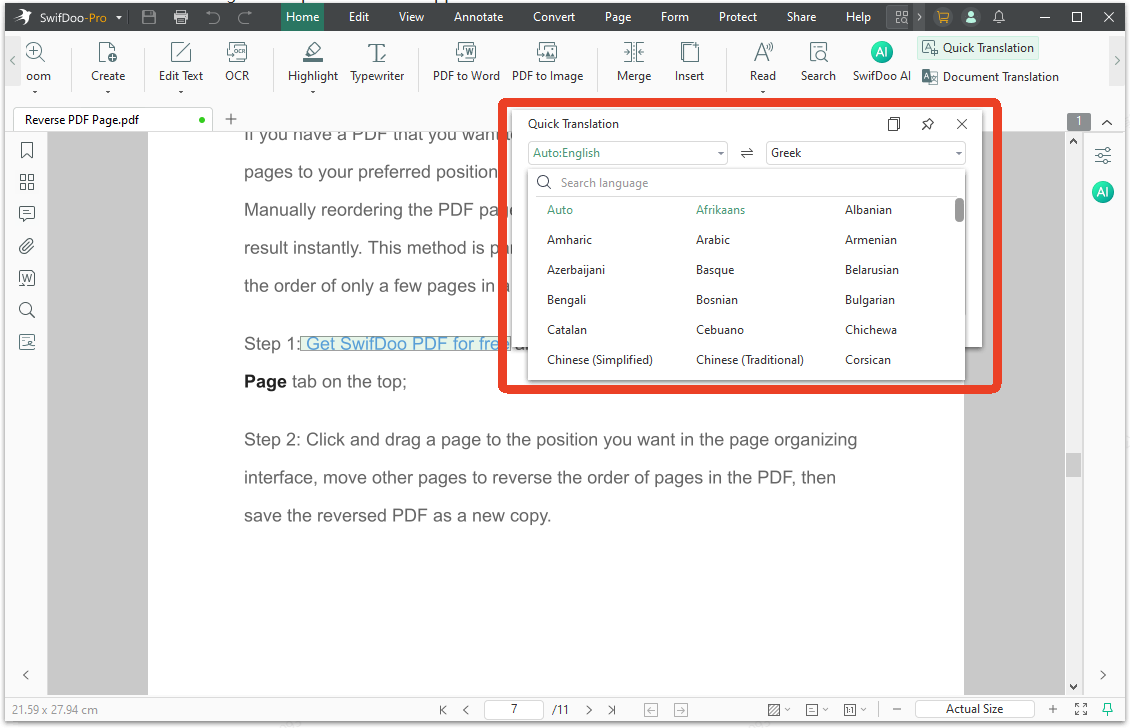Image resolution: width=1130 pixels, height=728 pixels.
Task: Click the Insert page tool
Action: [690, 62]
